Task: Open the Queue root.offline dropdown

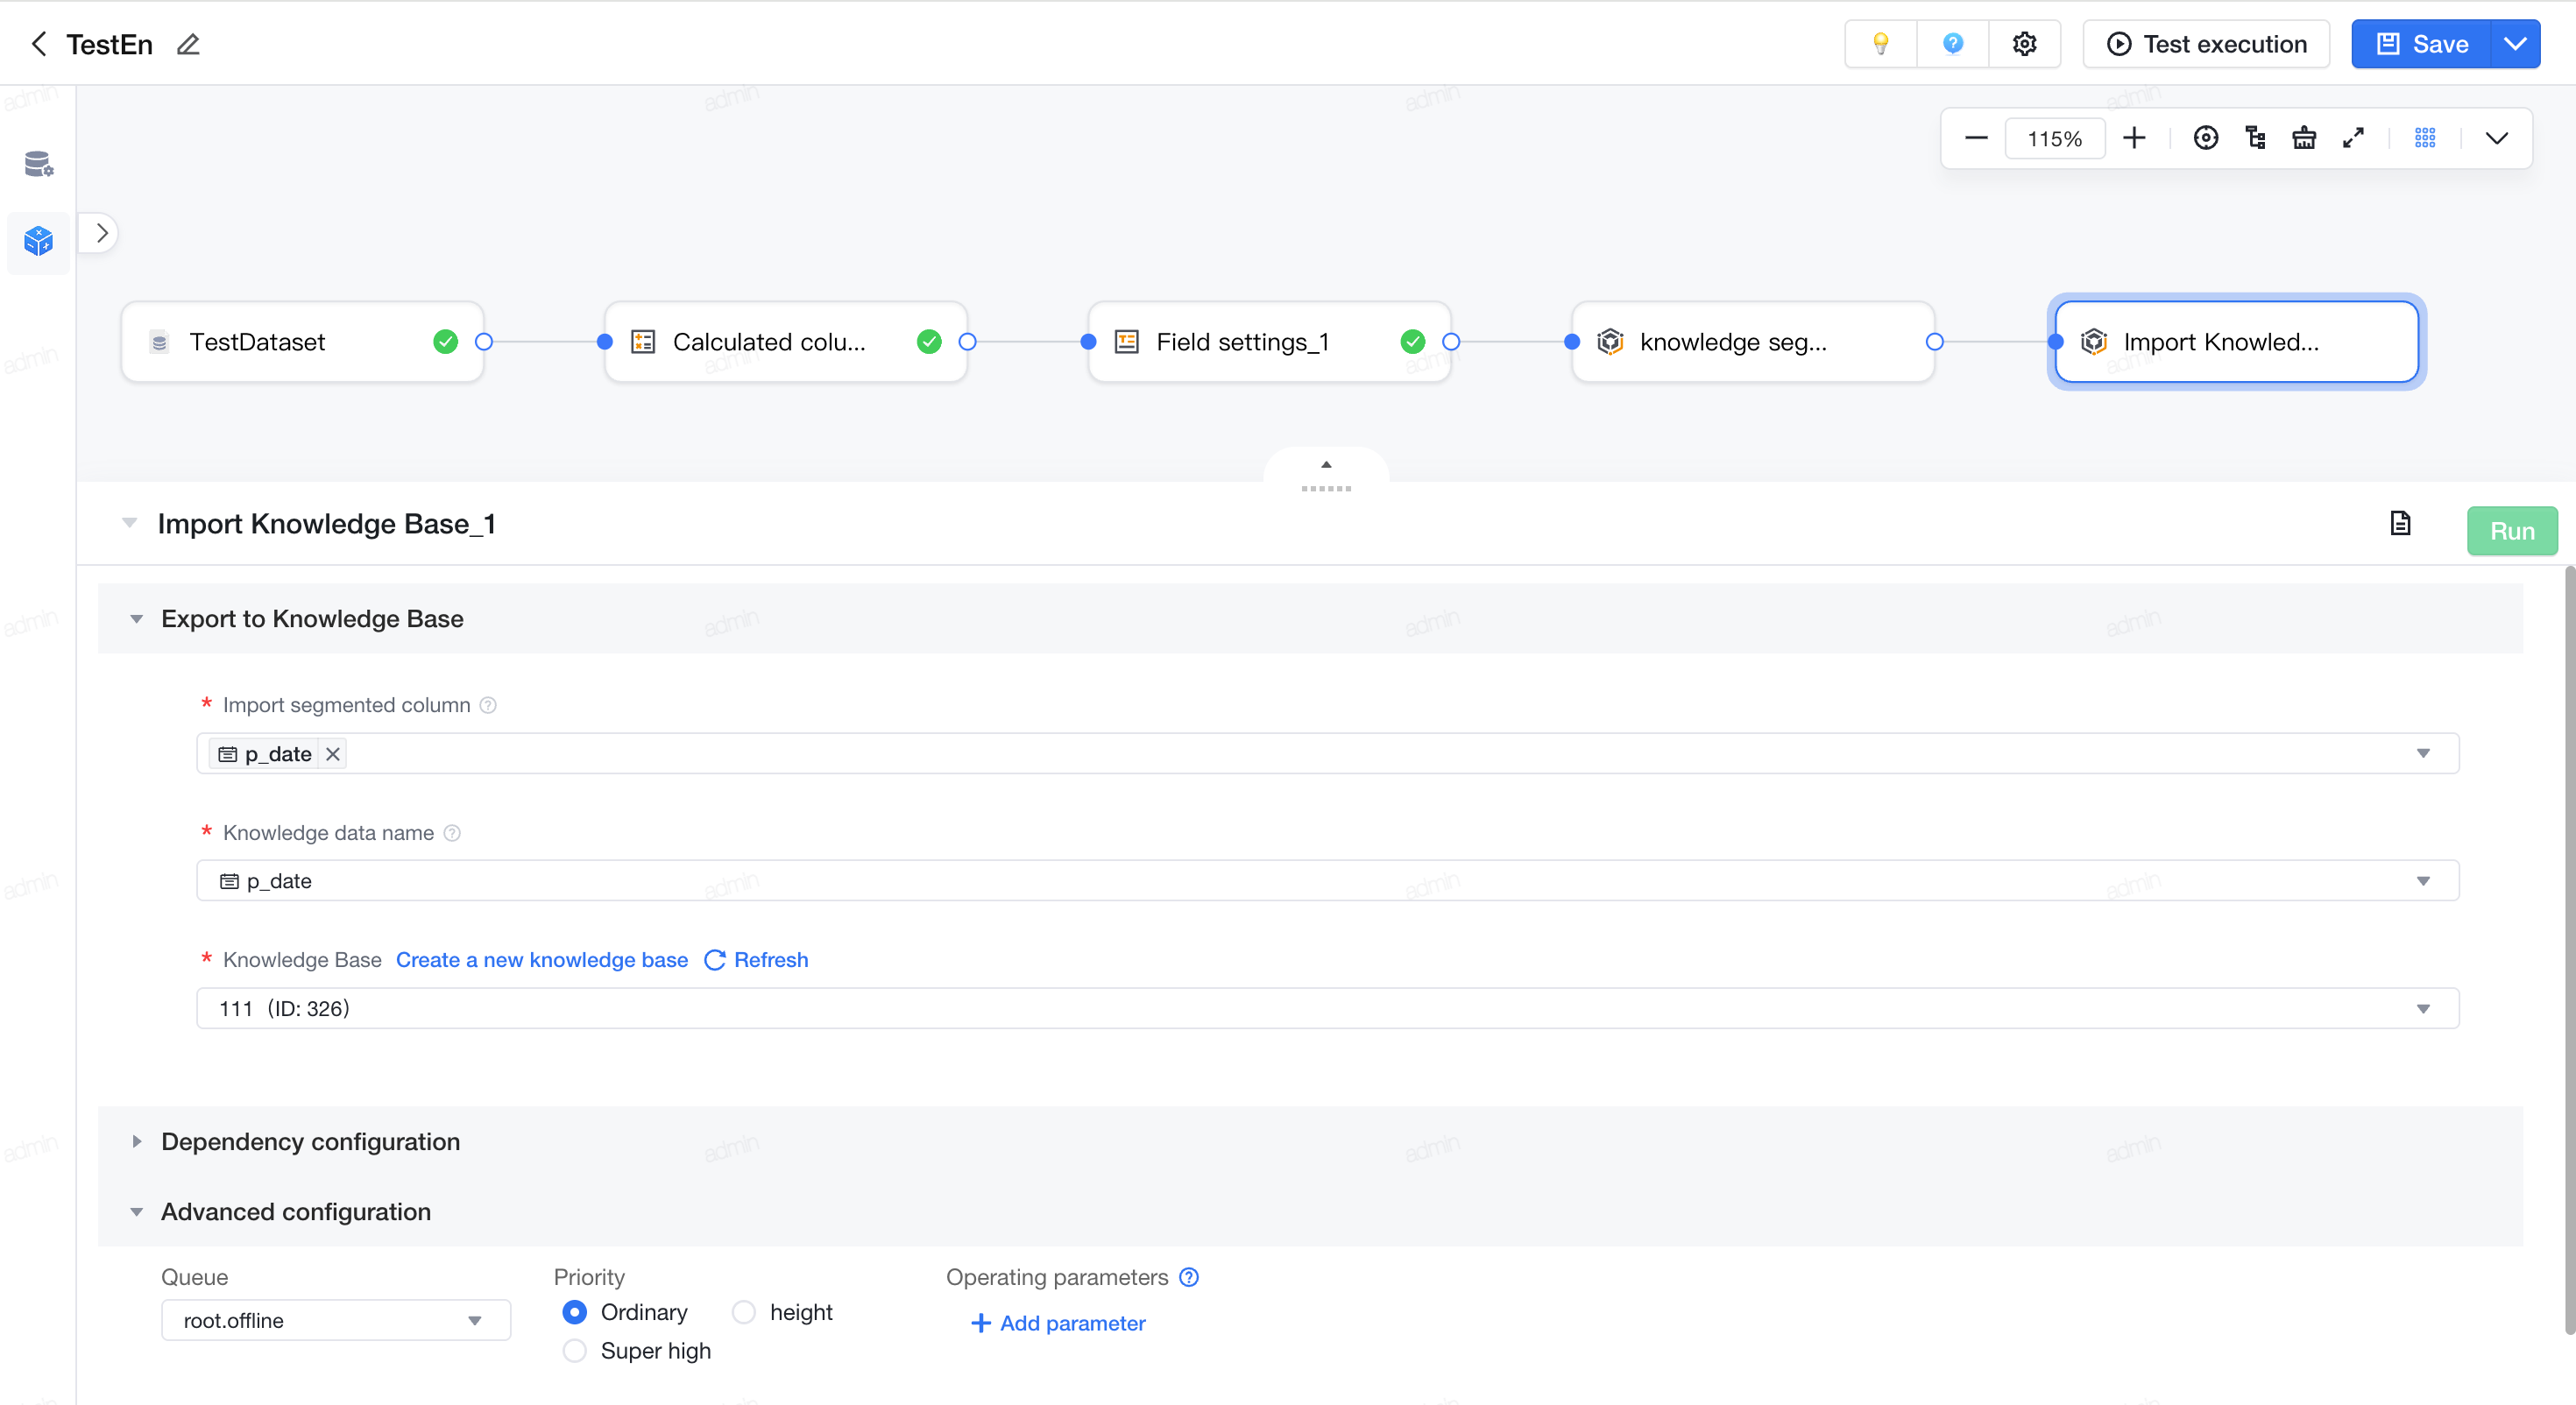Action: click(336, 1320)
